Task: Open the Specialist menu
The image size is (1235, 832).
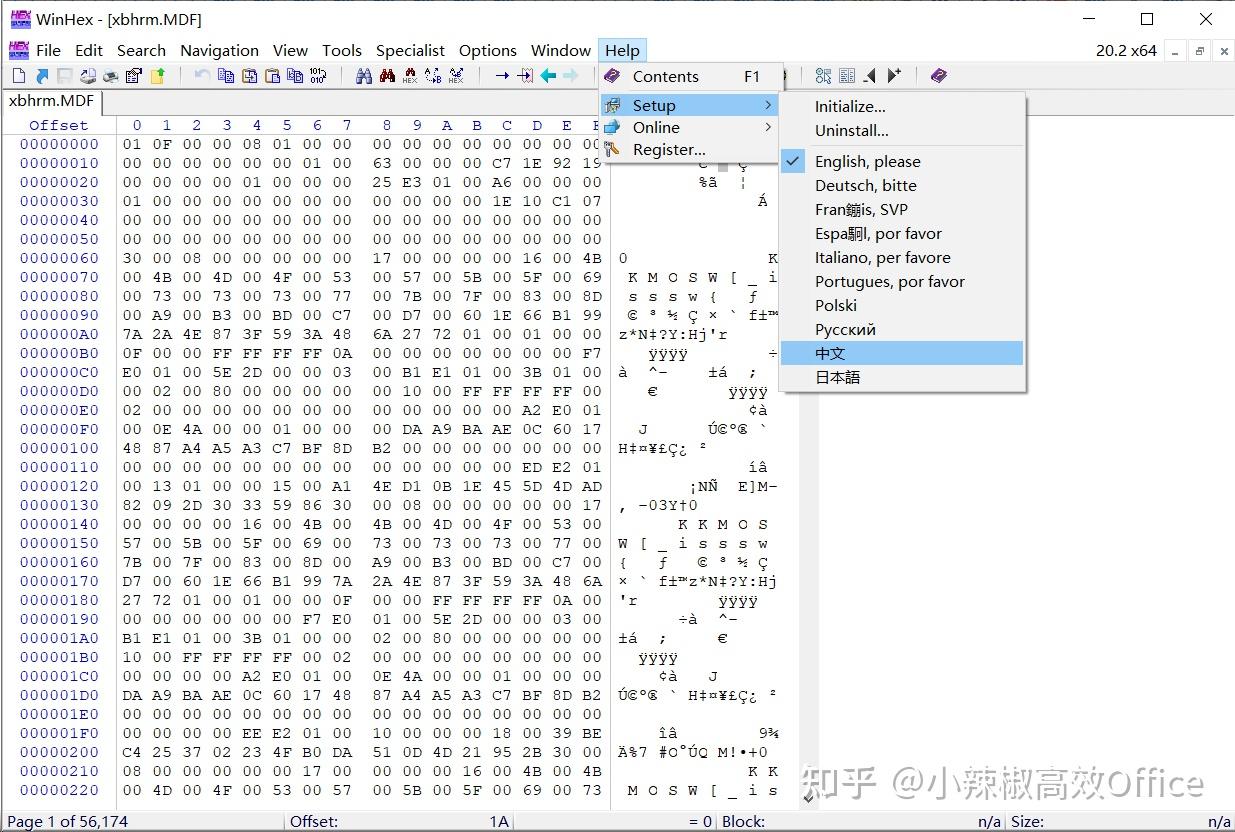Action: 410,50
